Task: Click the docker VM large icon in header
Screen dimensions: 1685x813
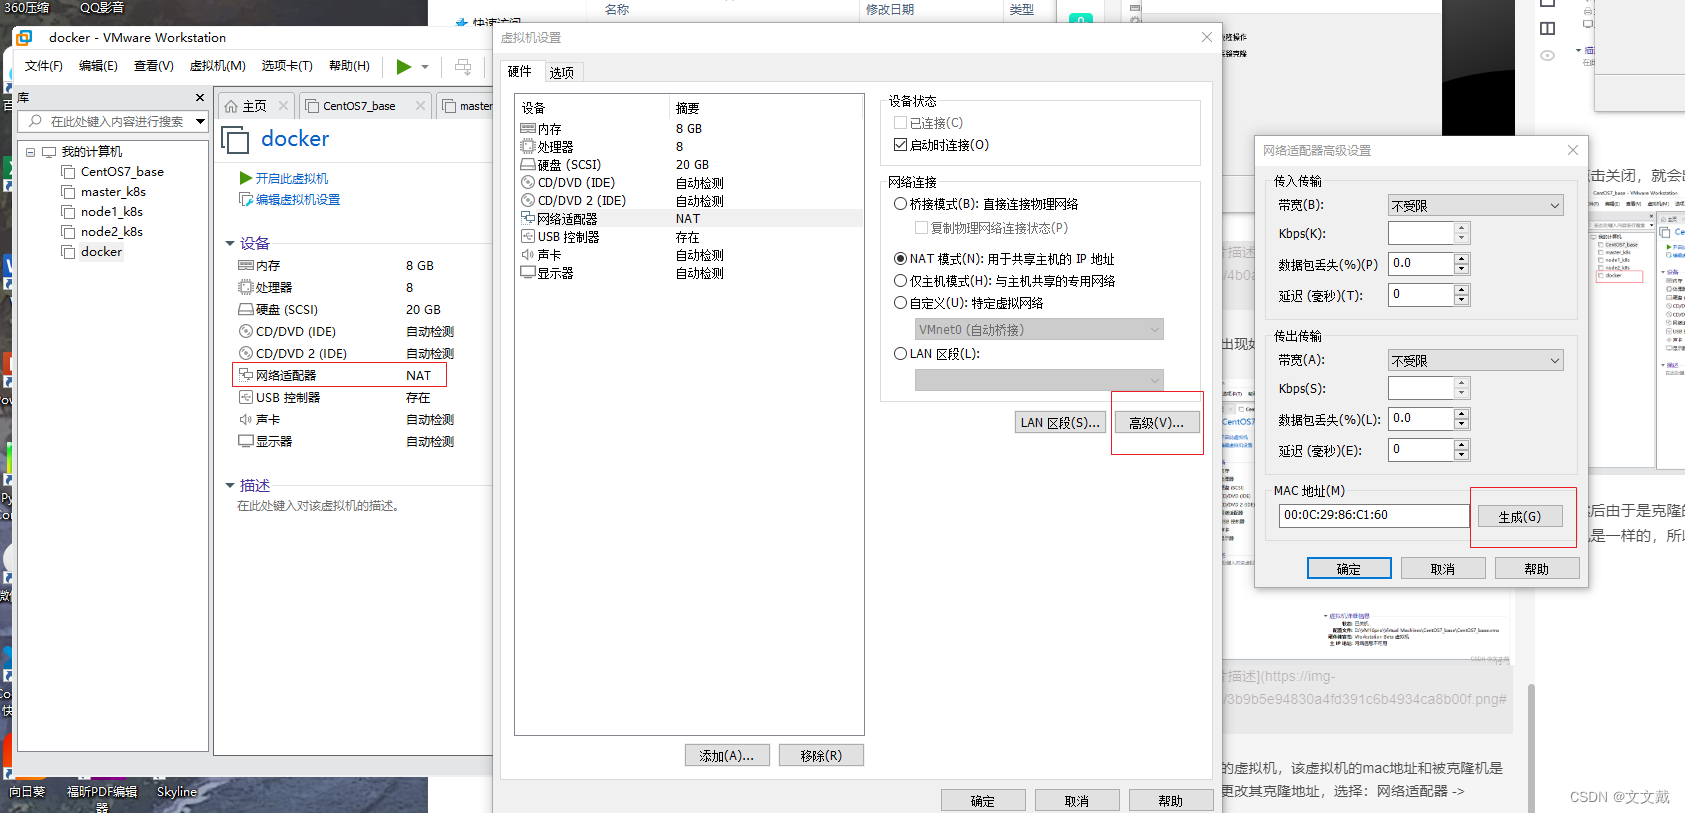Action: click(x=235, y=140)
